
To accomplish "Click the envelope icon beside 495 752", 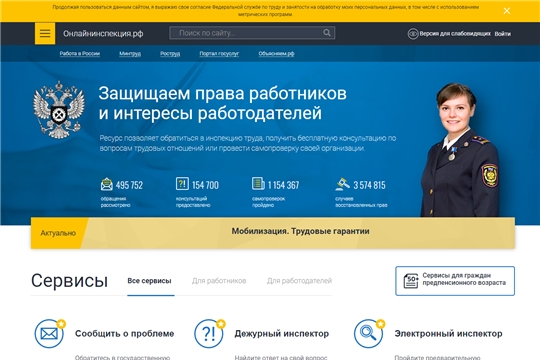I will tap(107, 184).
